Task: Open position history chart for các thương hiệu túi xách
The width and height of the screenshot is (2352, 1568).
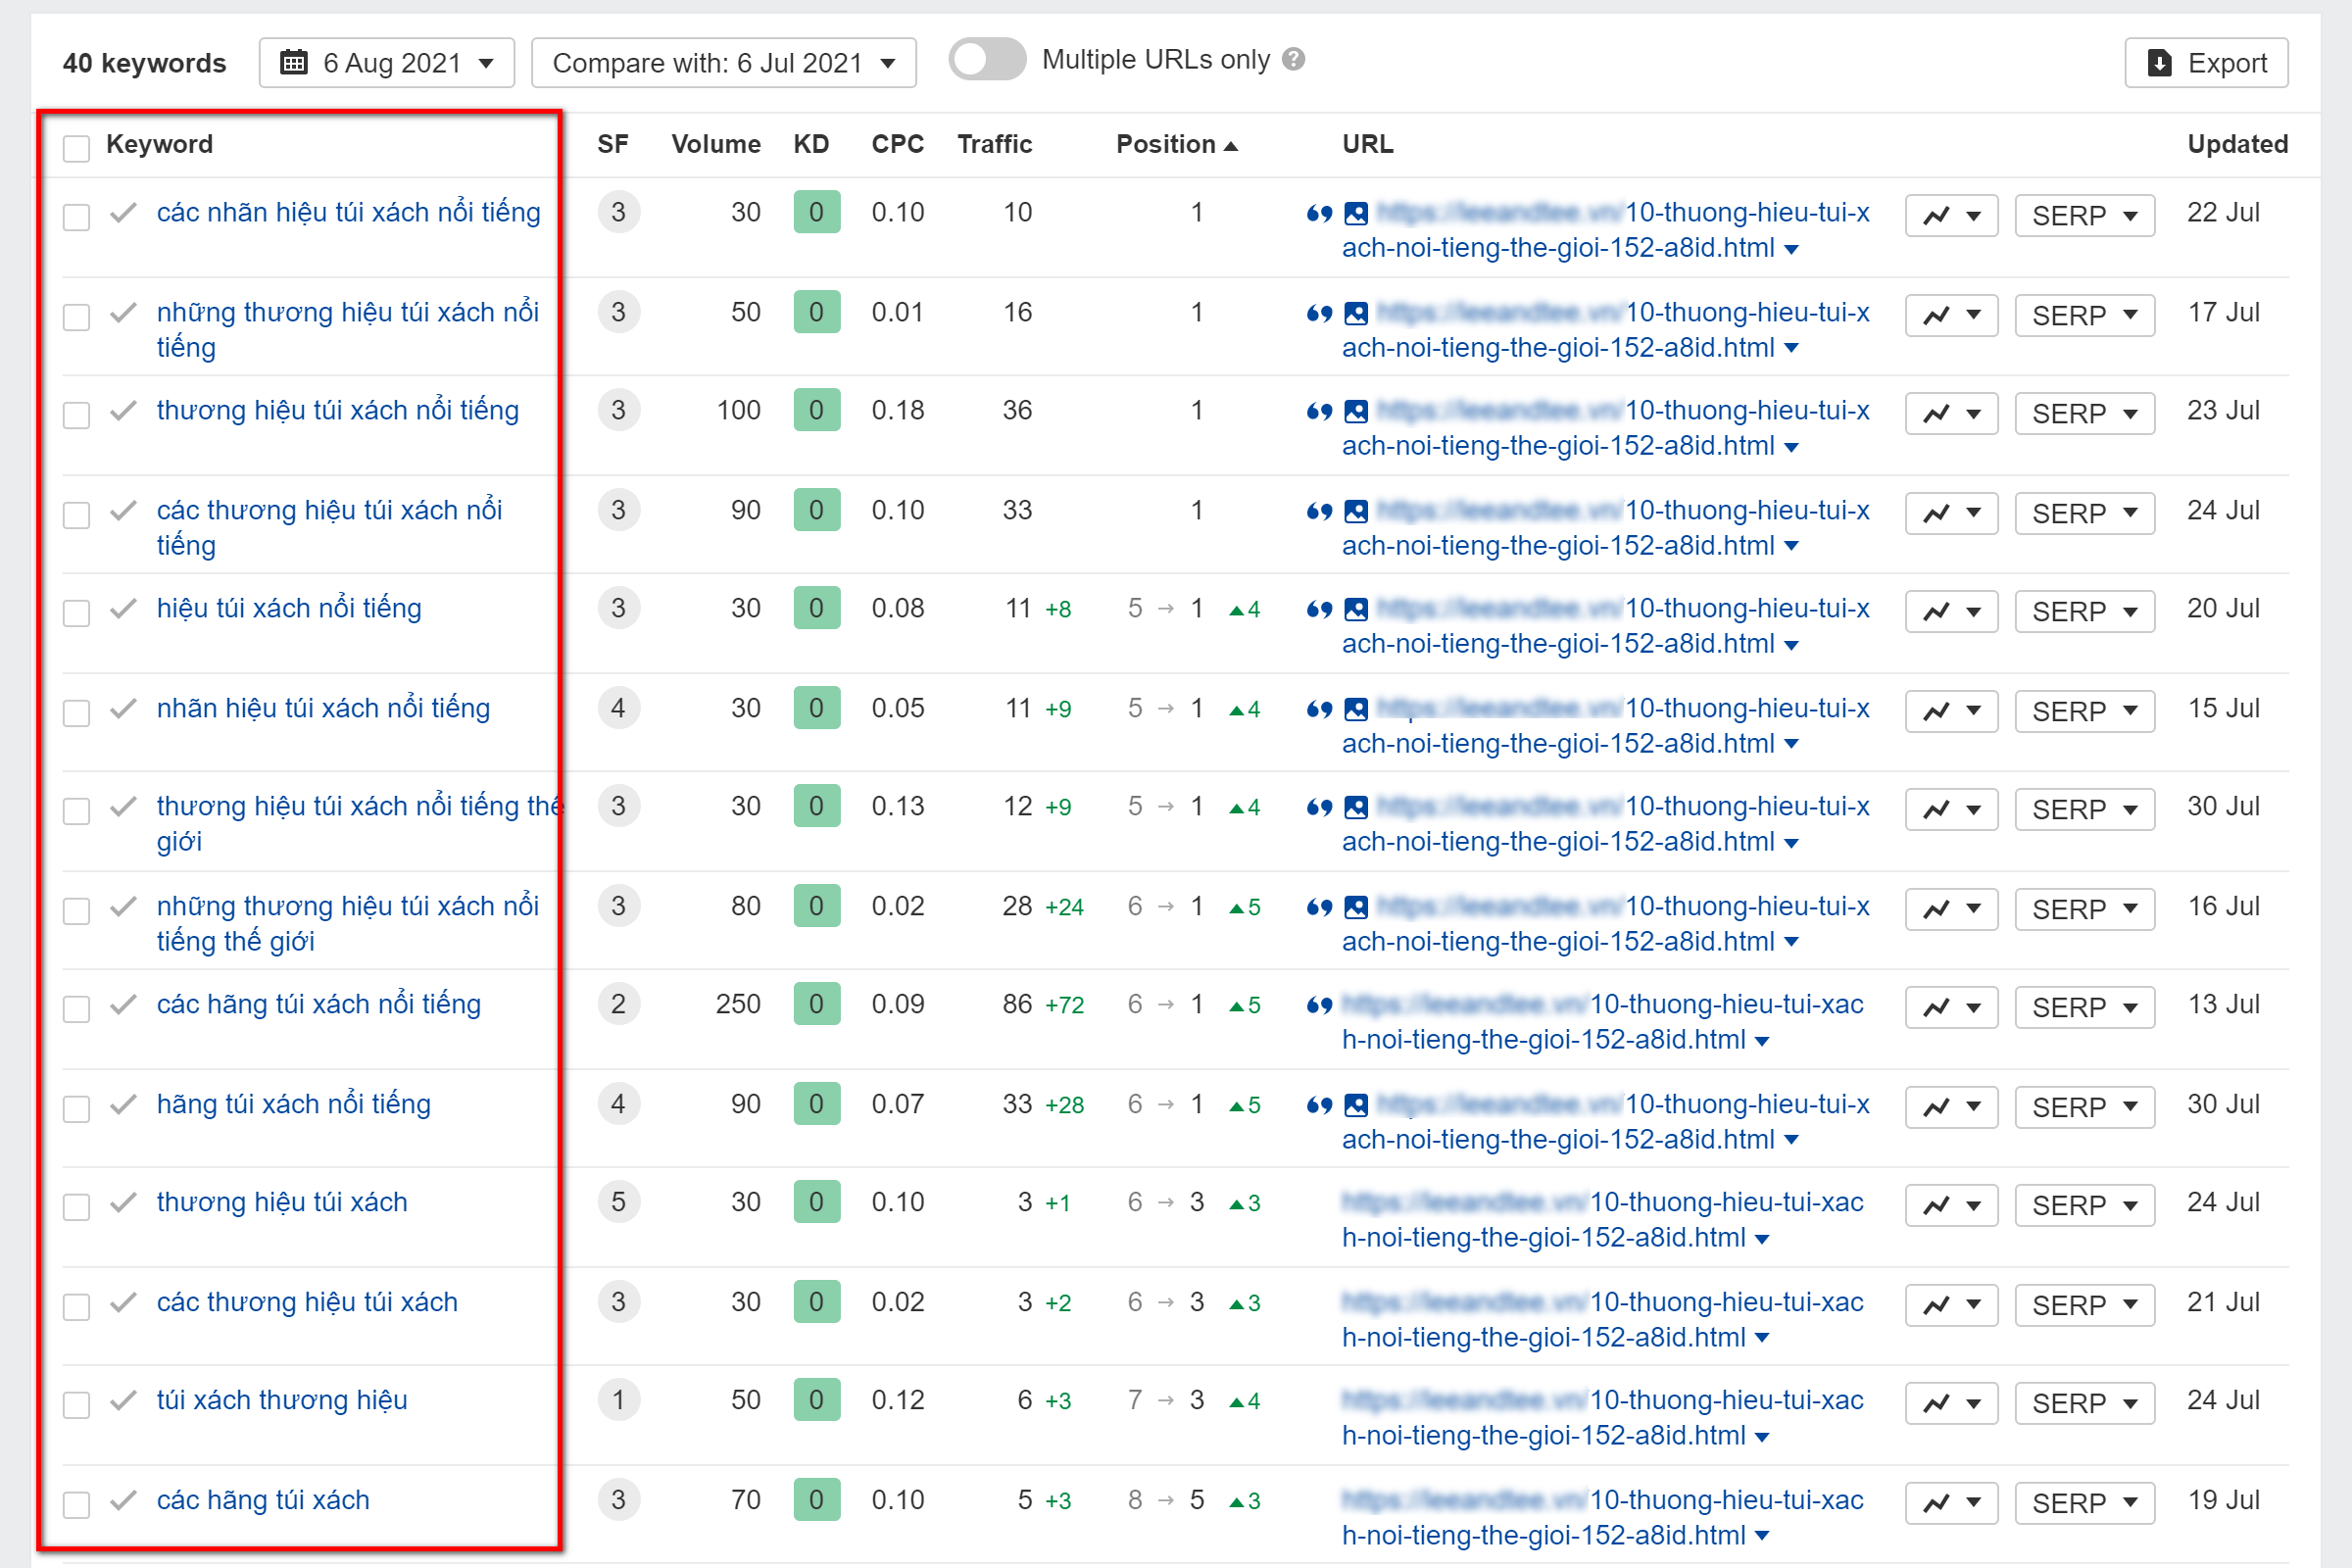Action: click(x=1951, y=1305)
